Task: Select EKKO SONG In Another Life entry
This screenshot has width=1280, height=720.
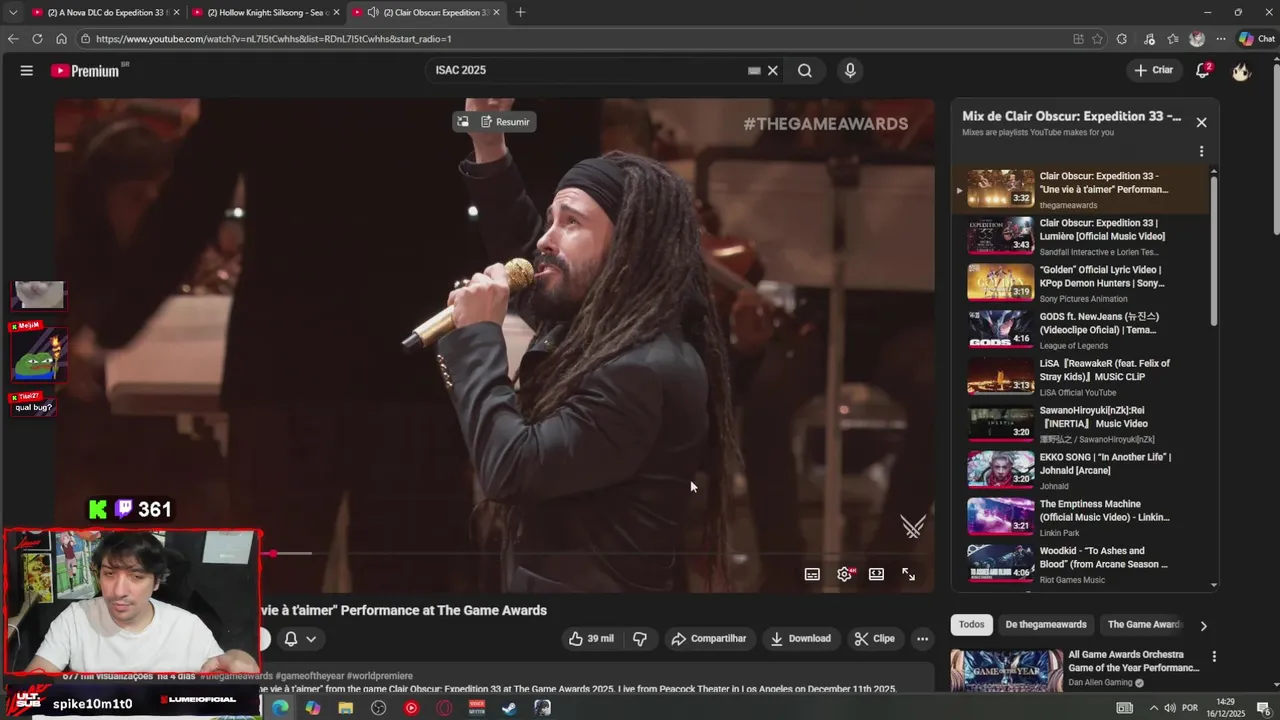Action: click(x=1081, y=470)
